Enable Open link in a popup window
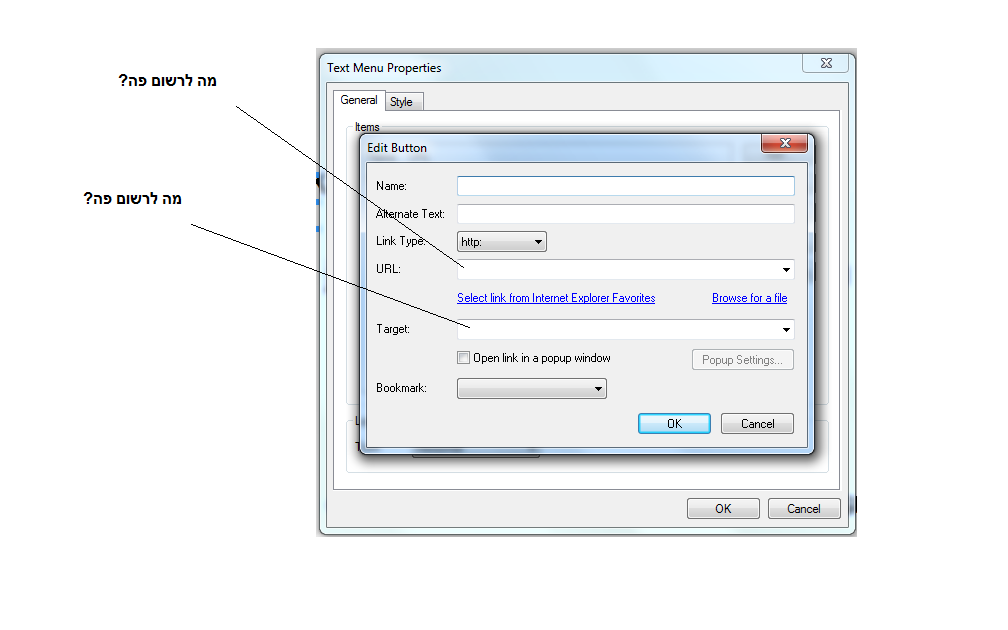Image resolution: width=1008 pixels, height=630 pixels. point(464,358)
